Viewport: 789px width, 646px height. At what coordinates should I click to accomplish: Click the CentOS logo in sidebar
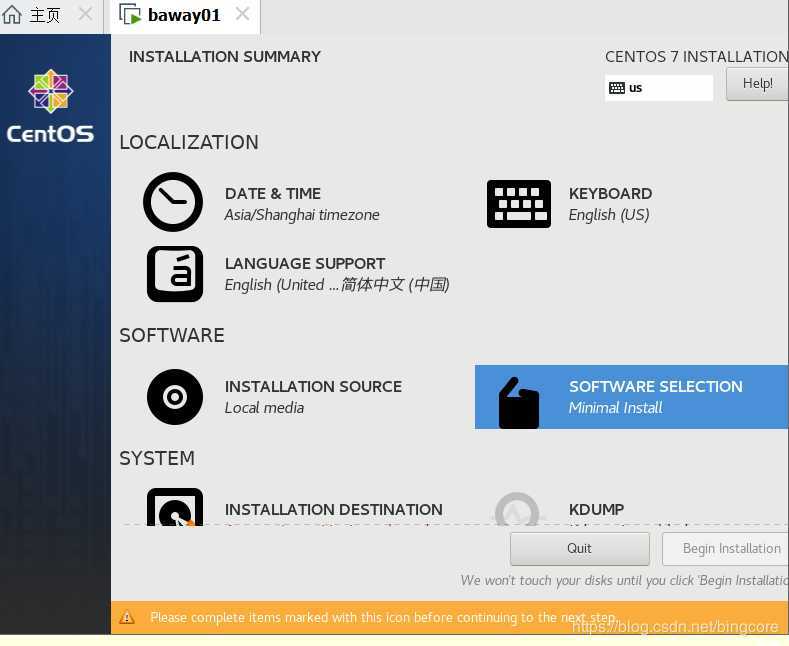50,106
